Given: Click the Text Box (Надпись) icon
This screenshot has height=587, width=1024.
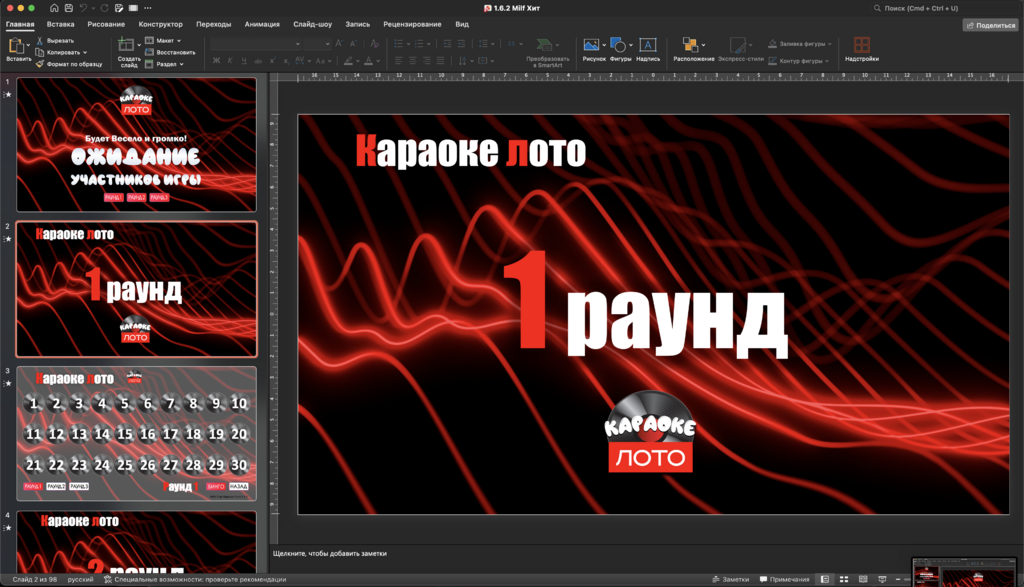Looking at the screenshot, I should coord(647,44).
